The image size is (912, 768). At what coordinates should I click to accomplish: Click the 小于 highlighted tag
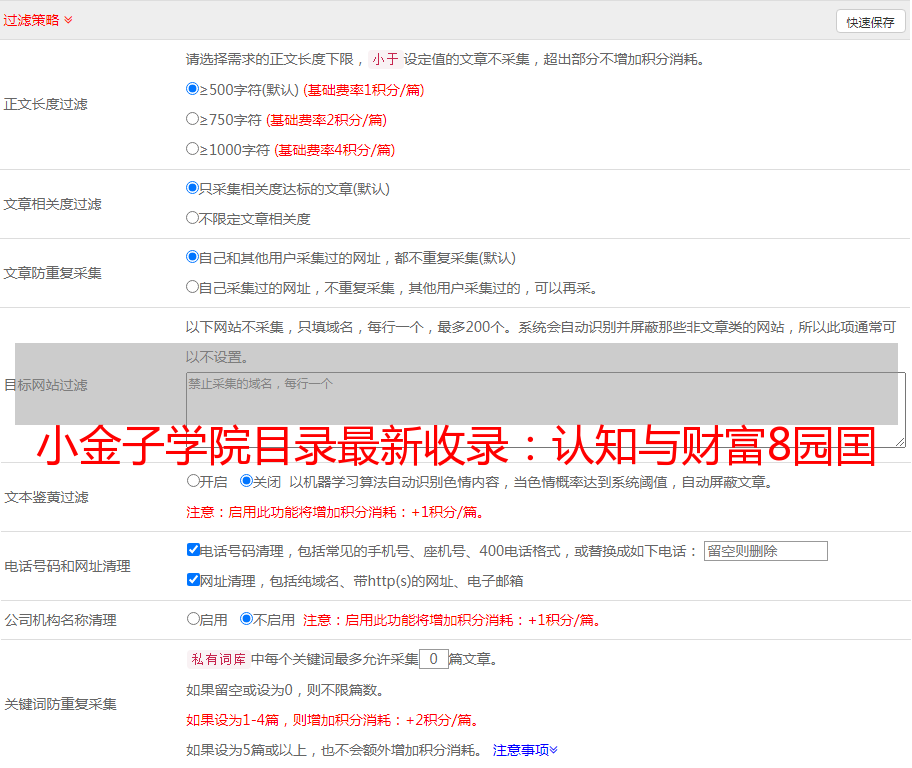point(386,59)
